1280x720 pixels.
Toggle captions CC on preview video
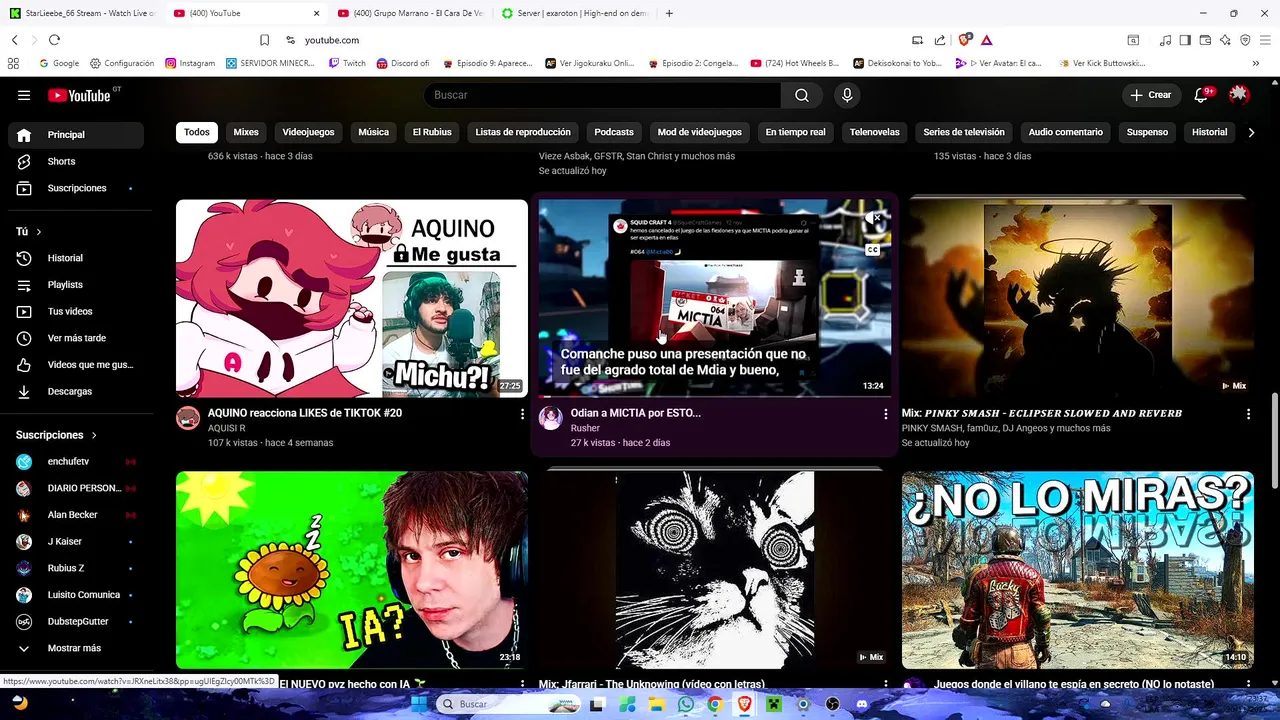(x=873, y=250)
